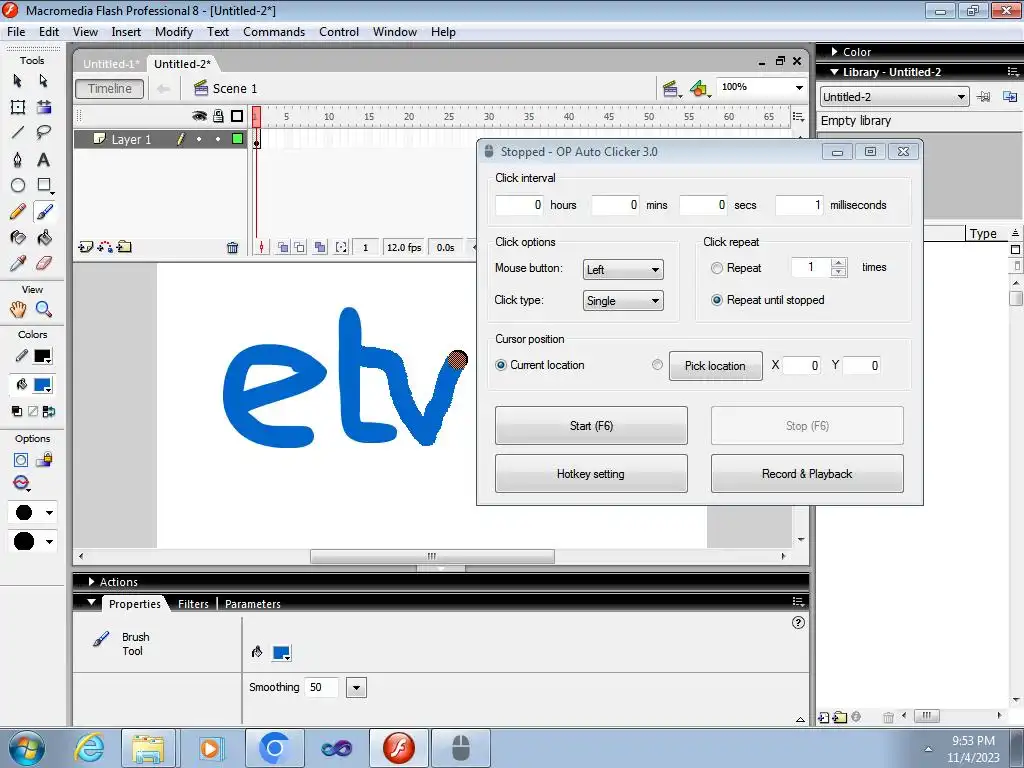Open the stroke color swatch in Tools
The width and height of the screenshot is (1024, 768).
point(42,357)
